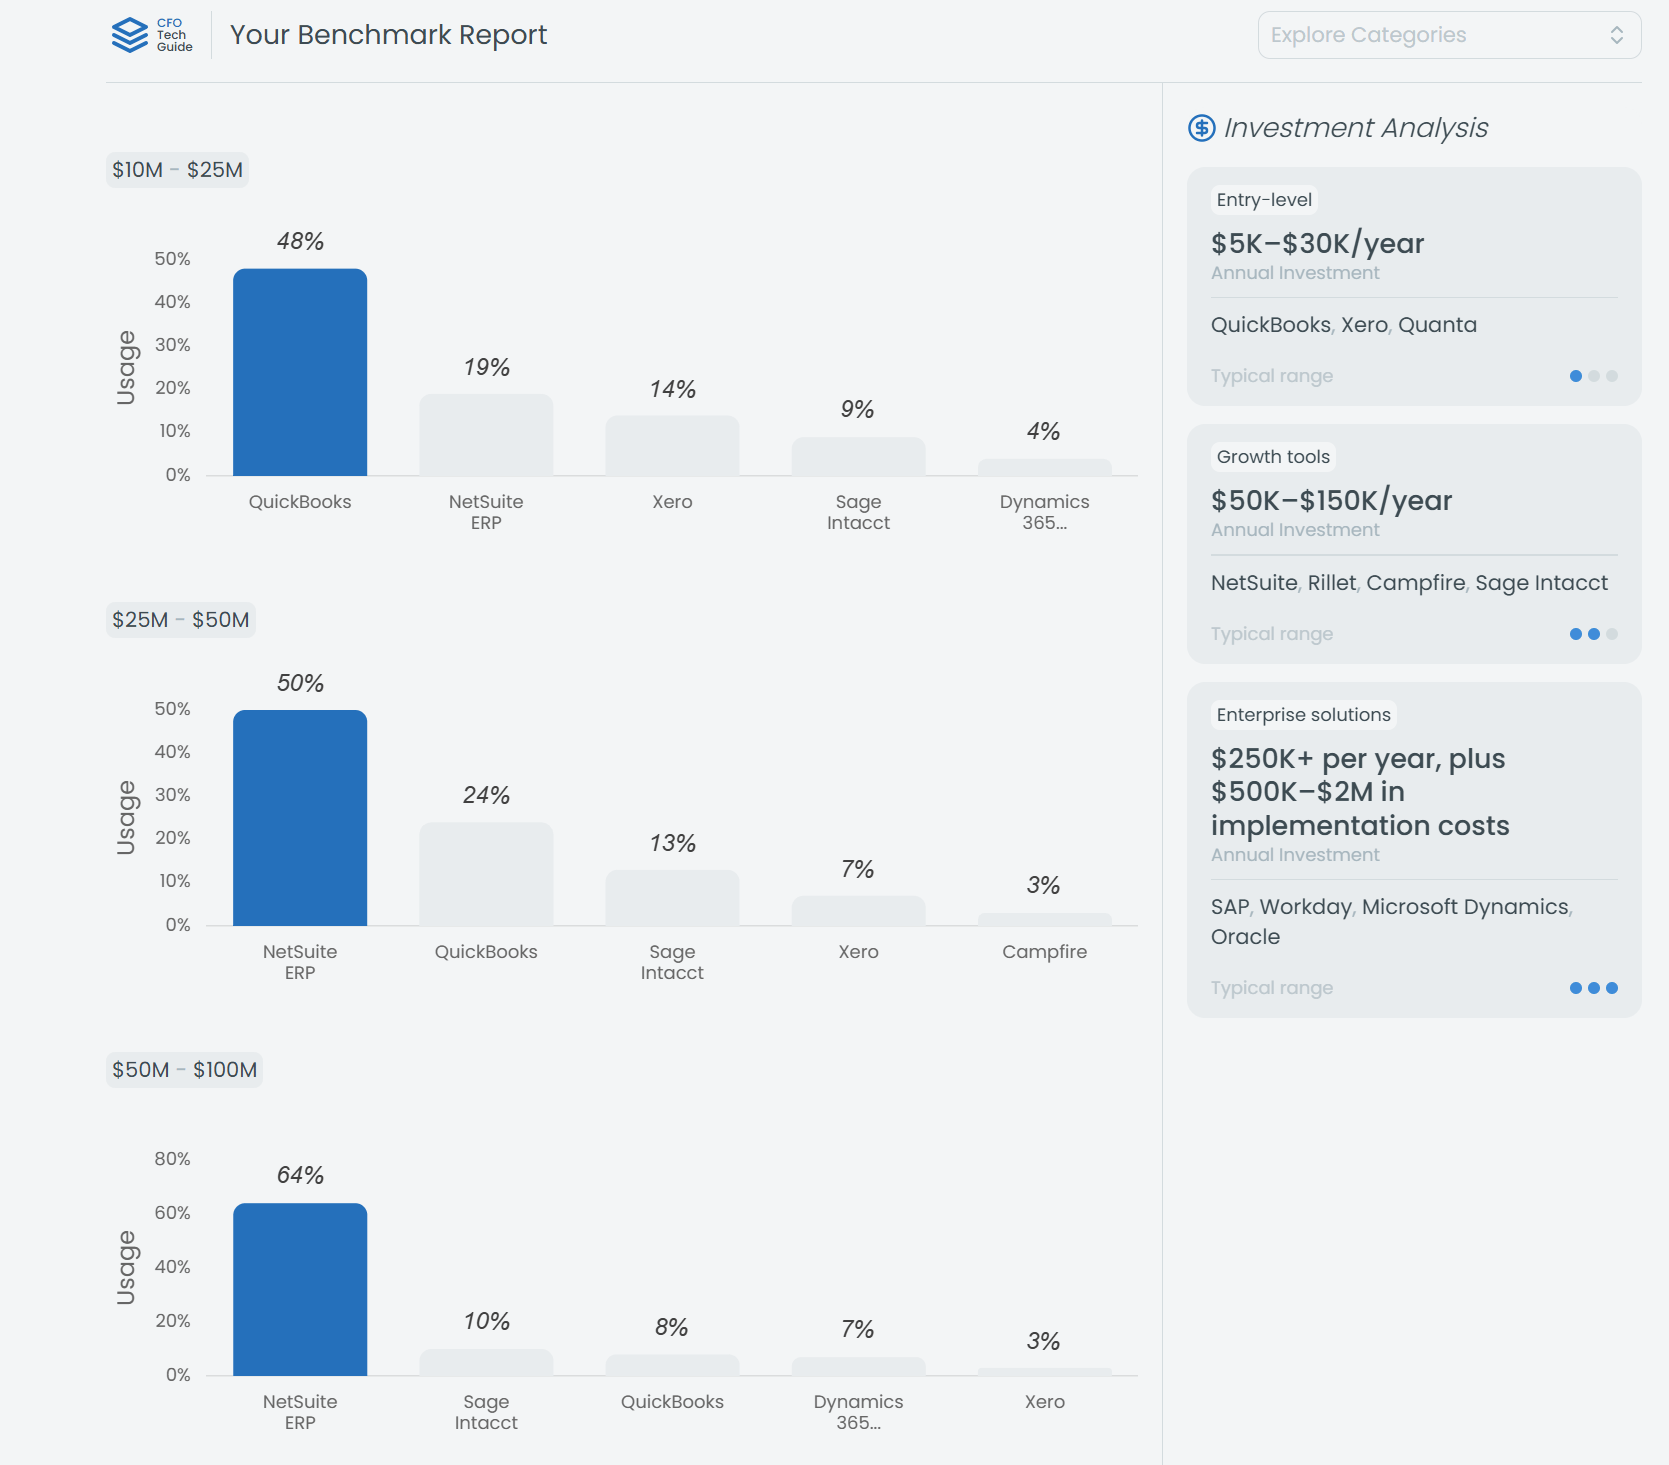Click the Xero bar showing 7%

(x=858, y=911)
